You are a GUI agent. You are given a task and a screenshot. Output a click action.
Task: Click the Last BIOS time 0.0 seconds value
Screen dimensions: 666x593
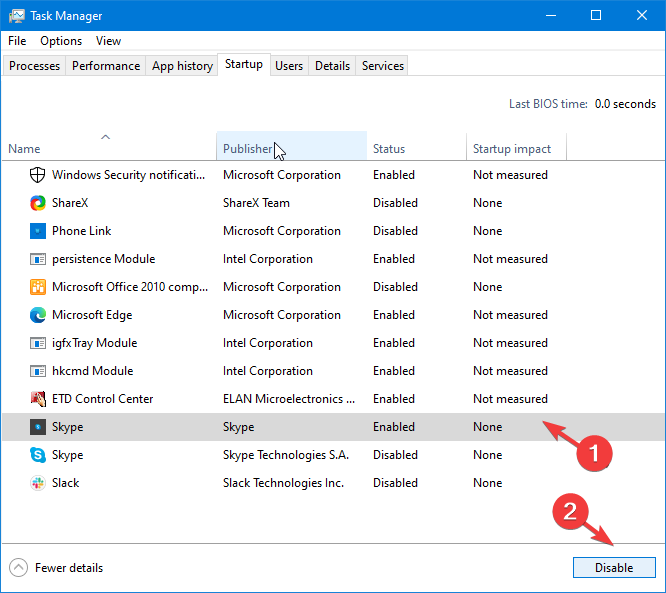pos(625,104)
